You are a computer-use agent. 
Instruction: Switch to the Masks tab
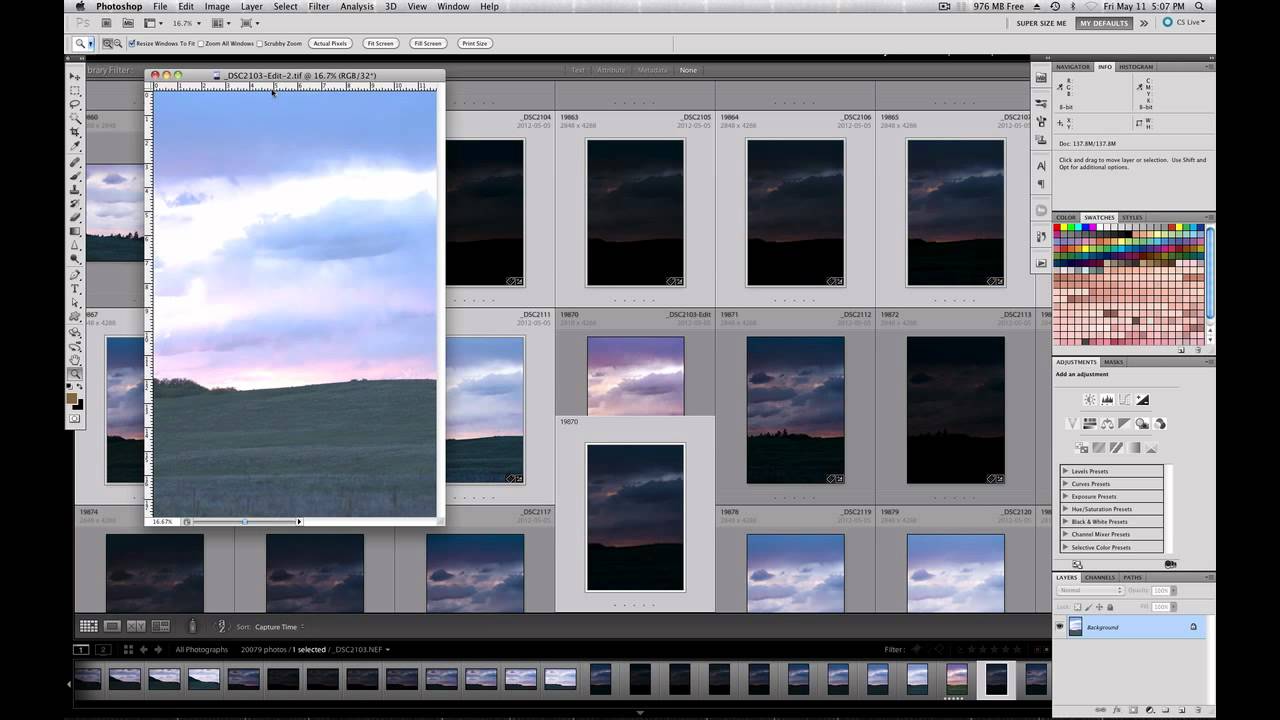point(1114,362)
